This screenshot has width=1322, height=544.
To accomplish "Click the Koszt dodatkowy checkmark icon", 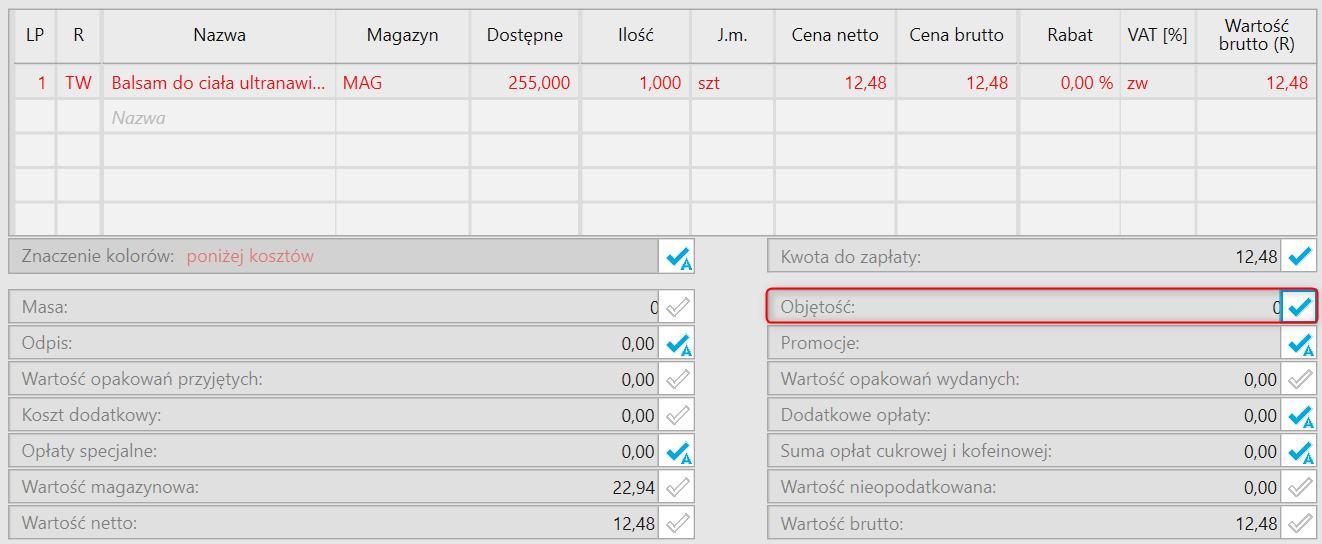I will (x=677, y=416).
